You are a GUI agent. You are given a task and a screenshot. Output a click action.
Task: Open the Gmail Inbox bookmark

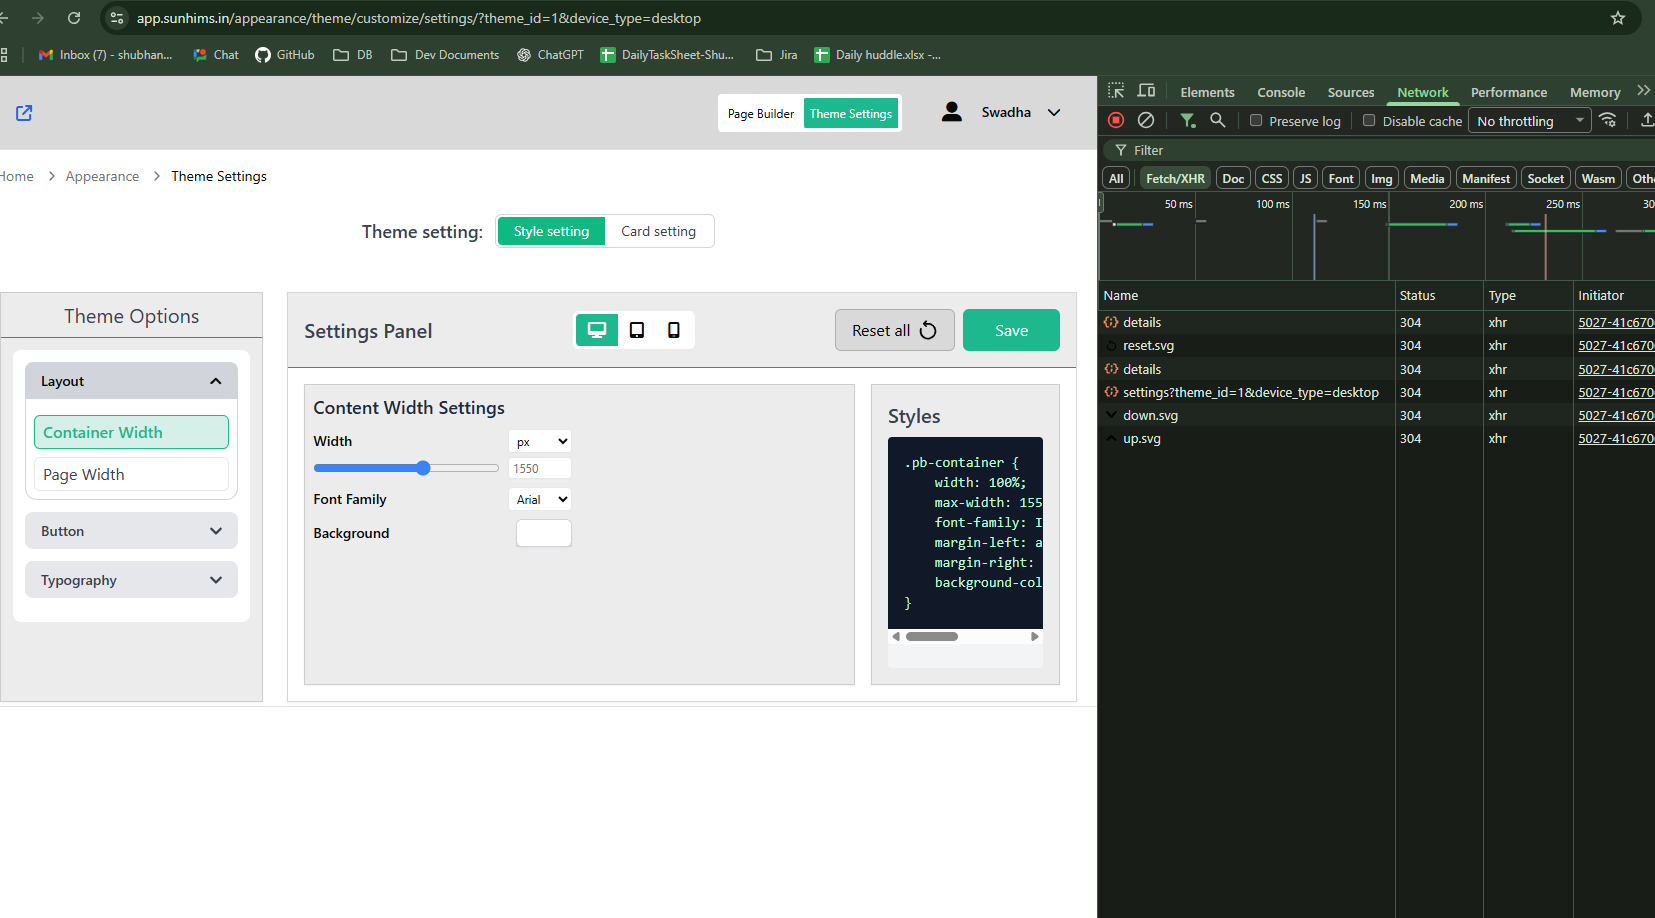coord(105,55)
